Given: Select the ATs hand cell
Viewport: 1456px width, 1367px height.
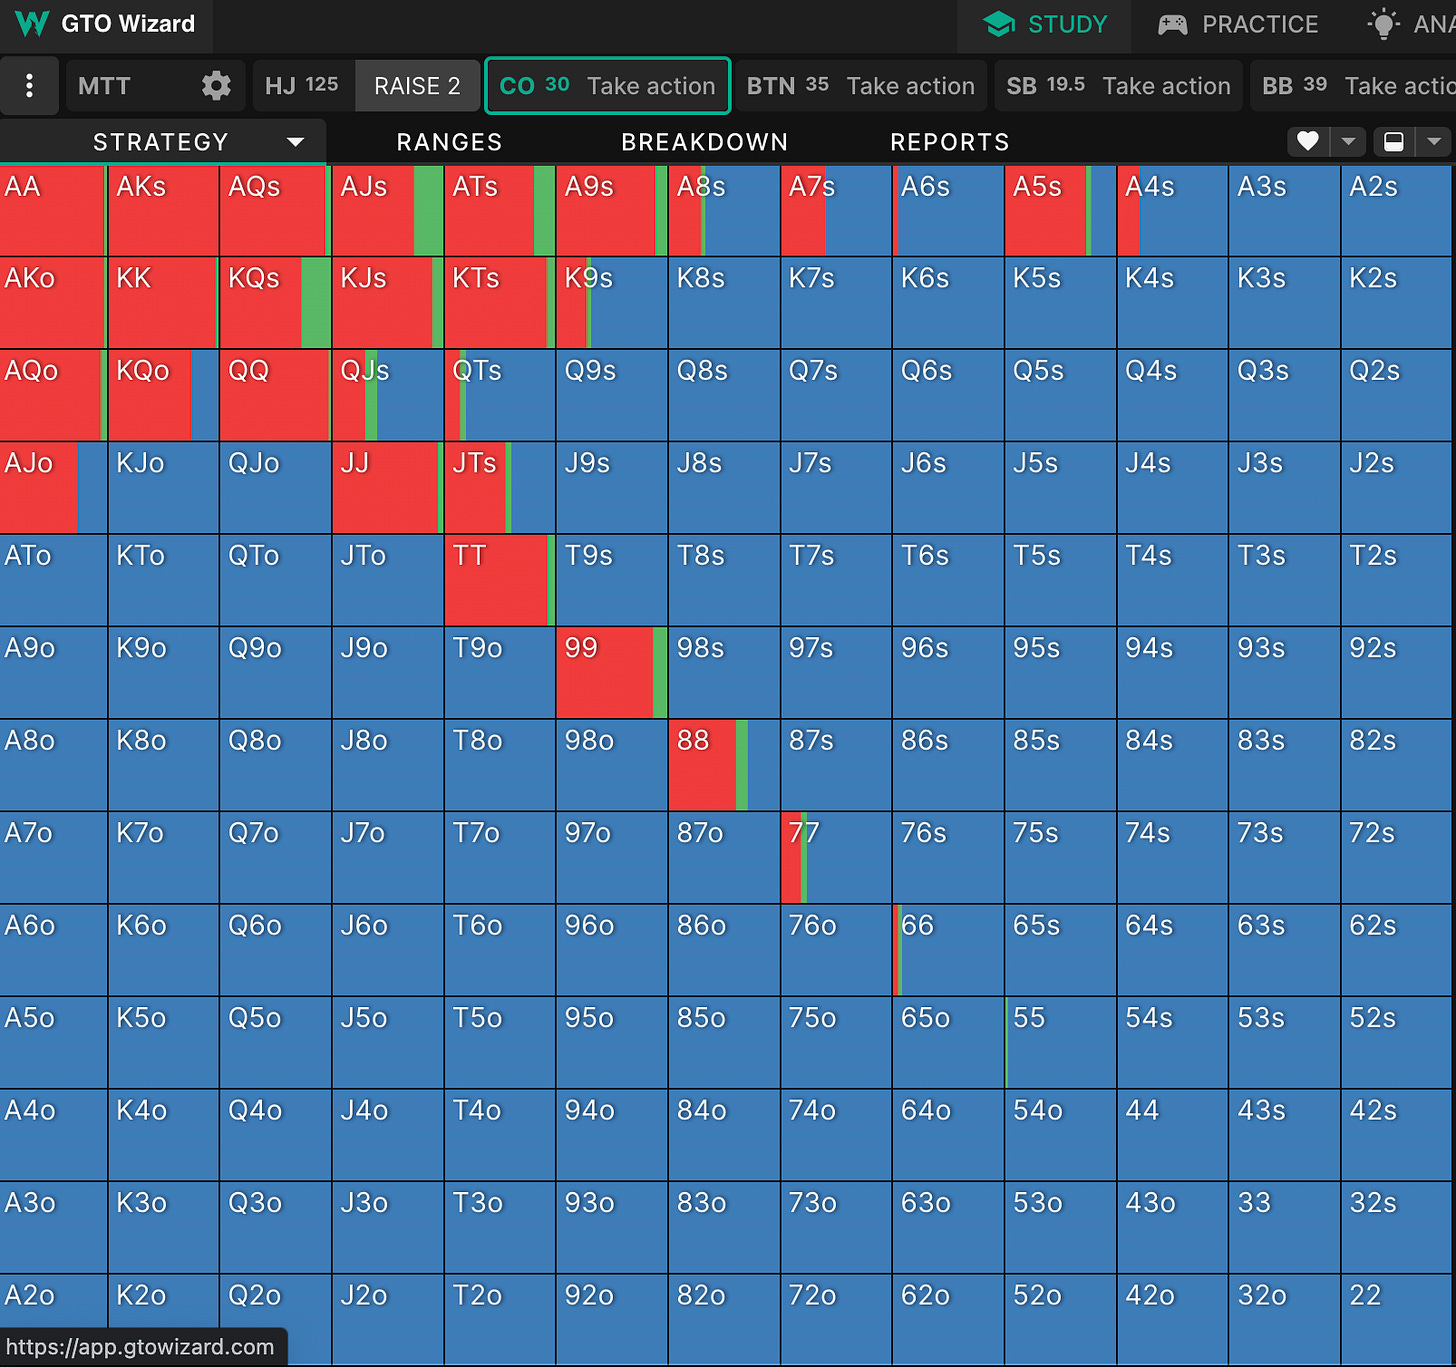Looking at the screenshot, I should 500,210.
